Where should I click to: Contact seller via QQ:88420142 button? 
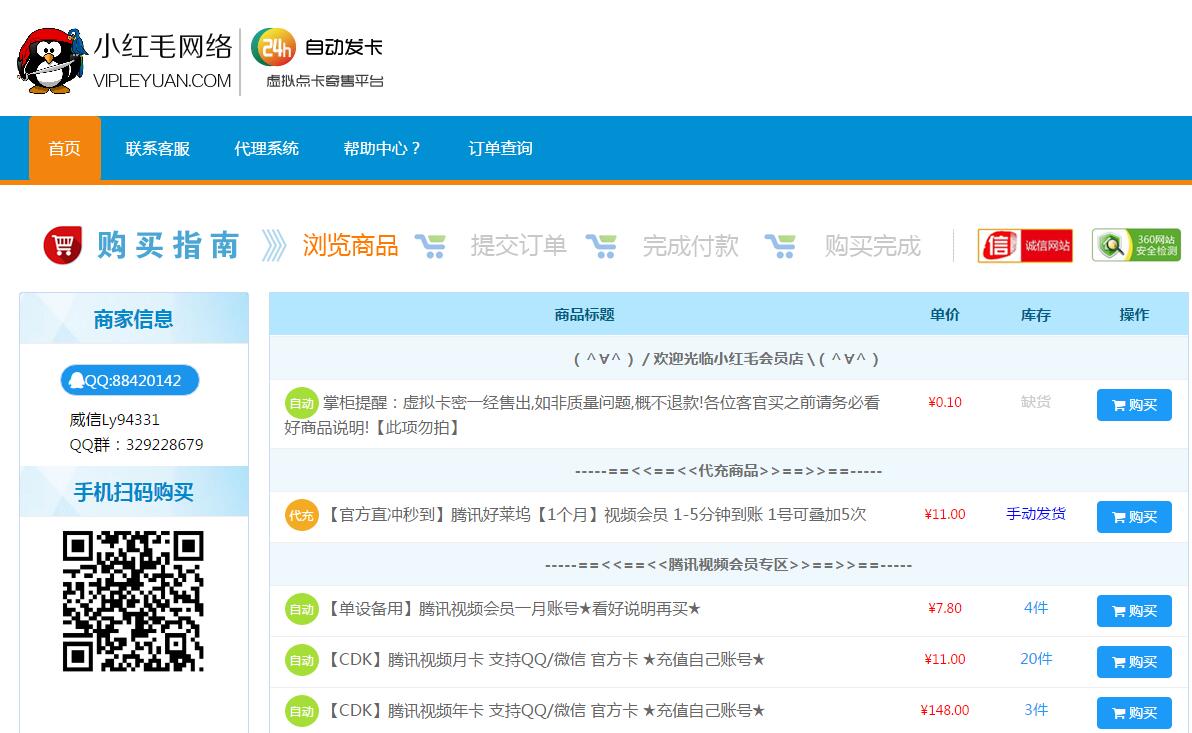pos(130,380)
